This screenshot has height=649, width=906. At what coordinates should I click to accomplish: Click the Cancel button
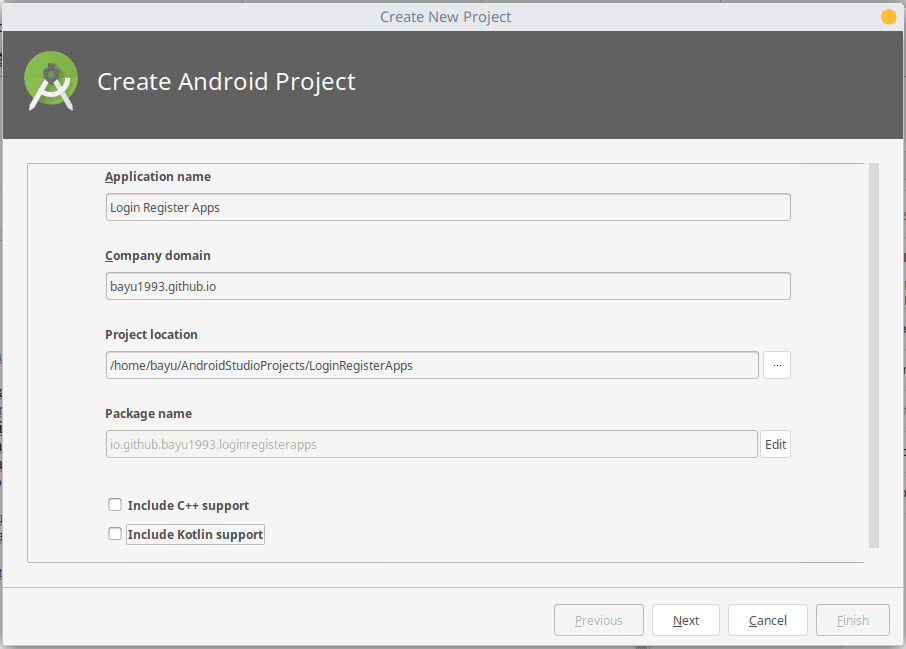(767, 620)
